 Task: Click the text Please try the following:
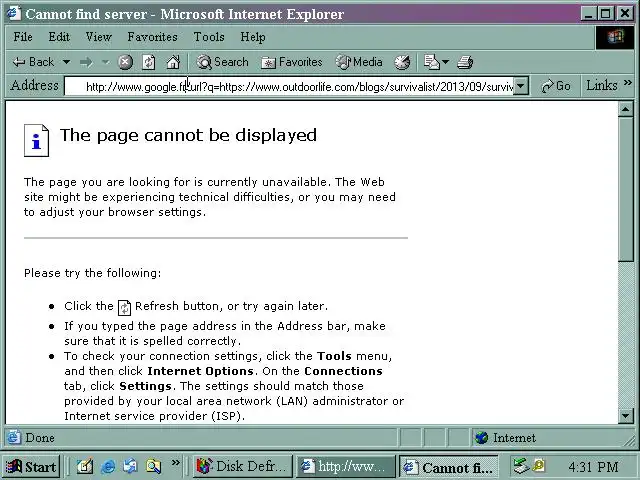click(93, 273)
